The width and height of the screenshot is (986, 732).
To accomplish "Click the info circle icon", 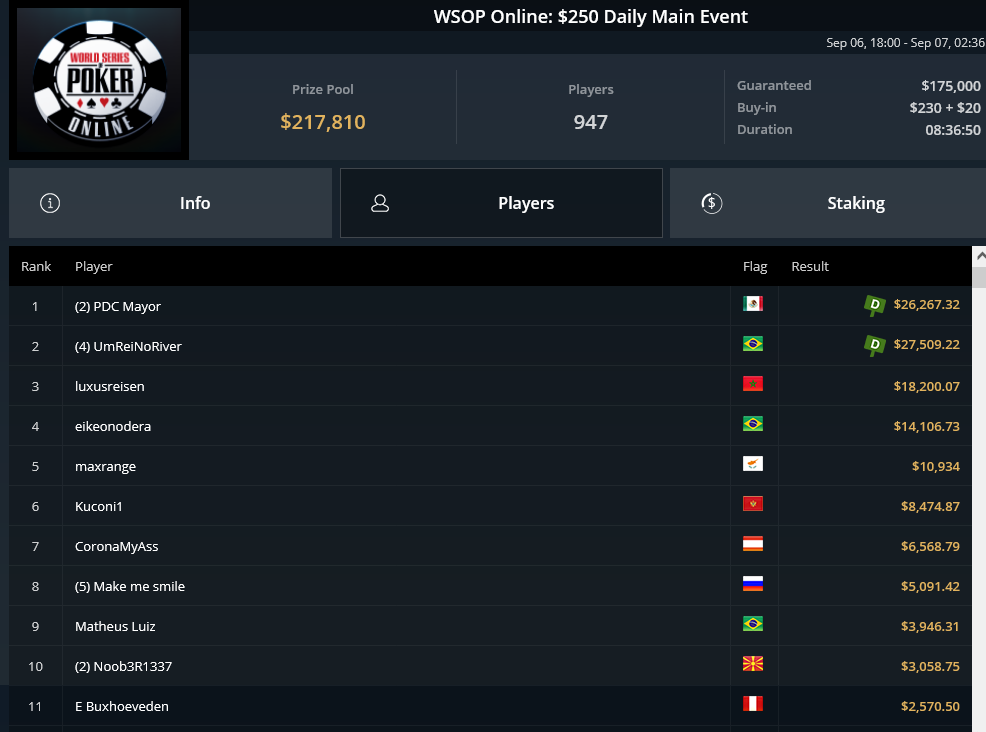I will pyautogui.click(x=50, y=203).
